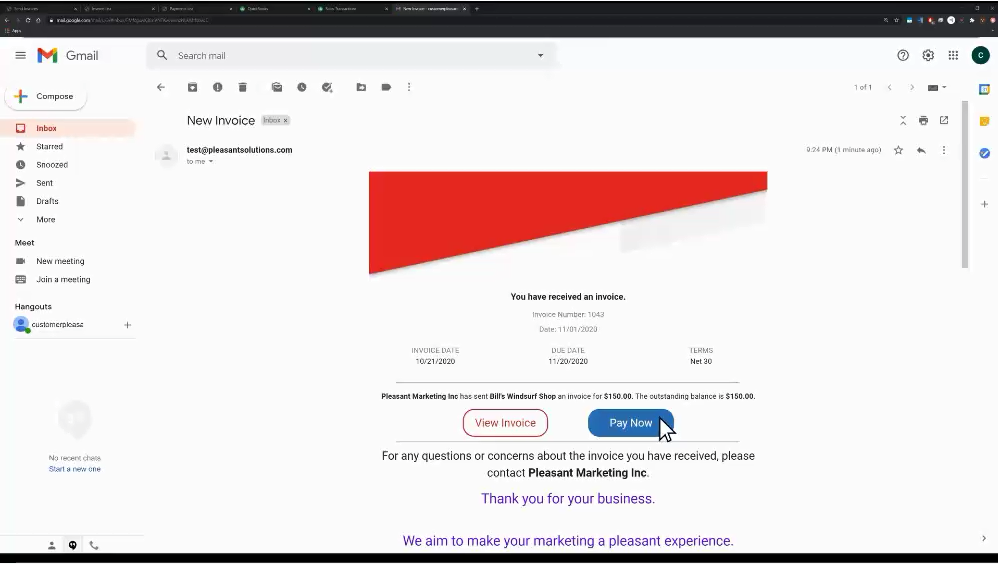Star the invoice email
This screenshot has height=564, width=998.
[898, 150]
